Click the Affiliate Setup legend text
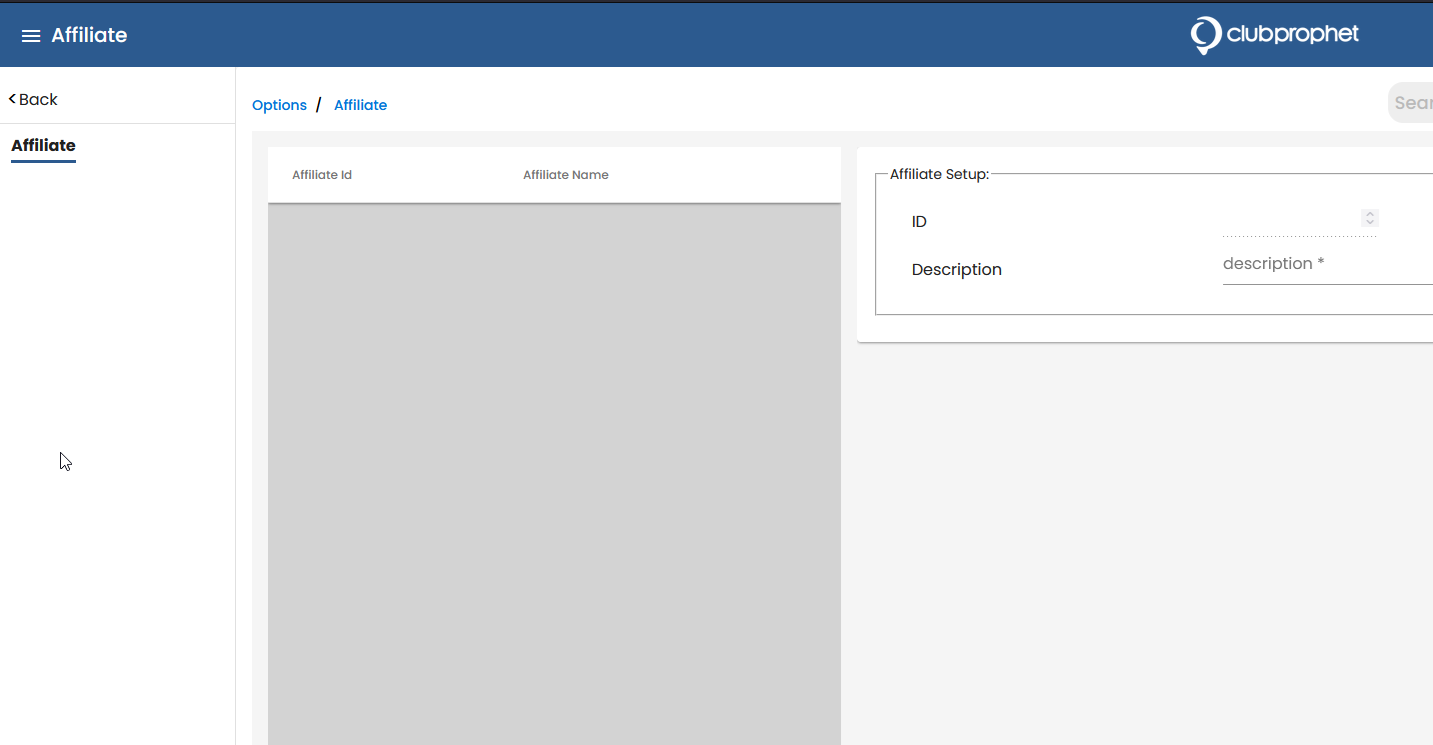 click(x=939, y=174)
